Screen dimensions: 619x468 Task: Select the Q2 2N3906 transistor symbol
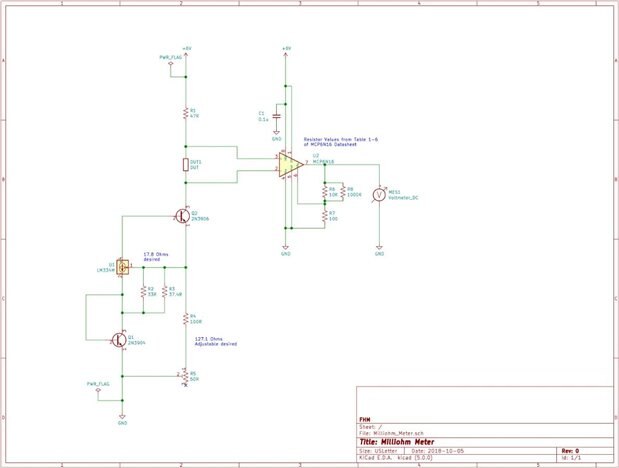point(183,216)
